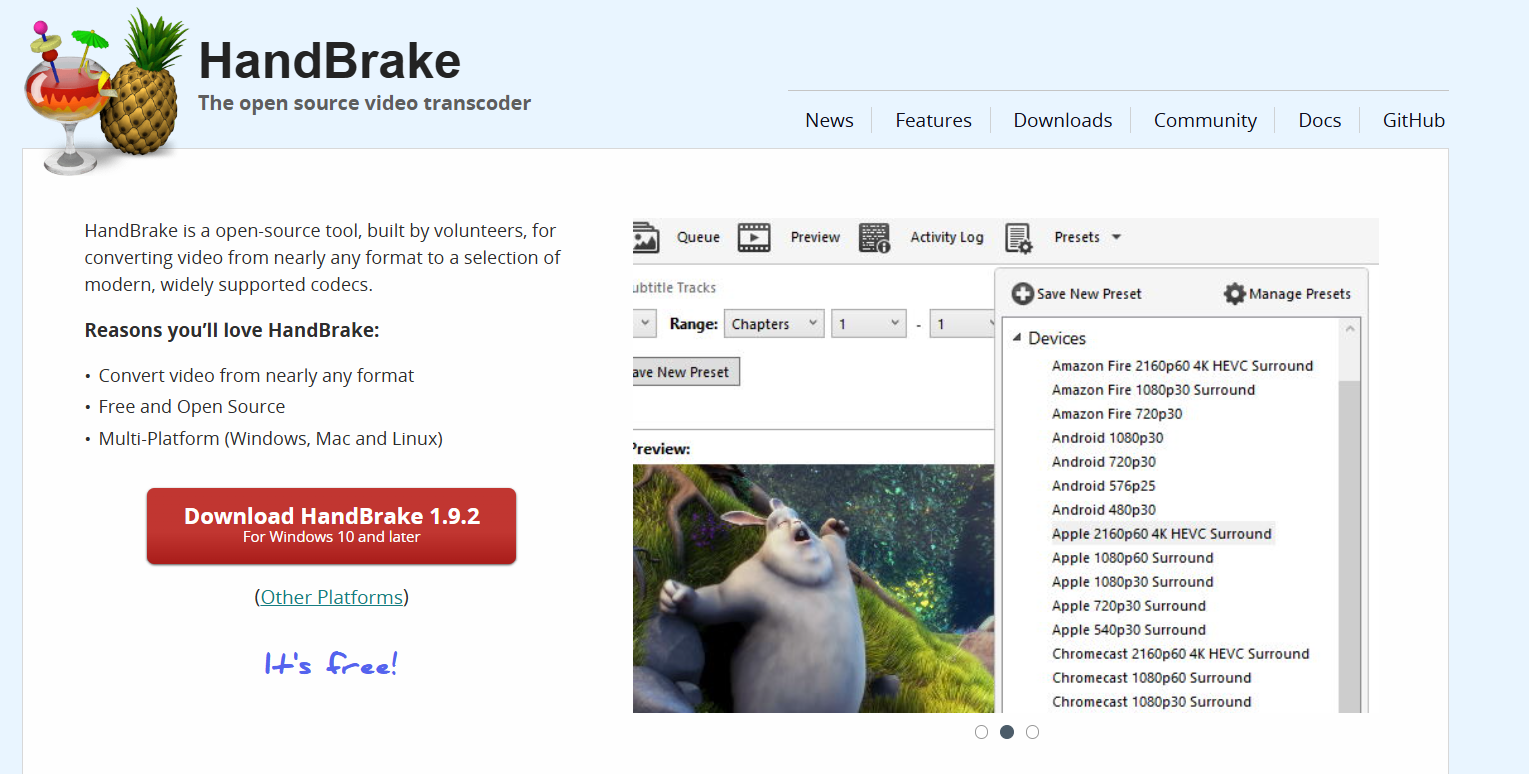Select the first carousel dot
The image size is (1529, 774).
tap(981, 732)
